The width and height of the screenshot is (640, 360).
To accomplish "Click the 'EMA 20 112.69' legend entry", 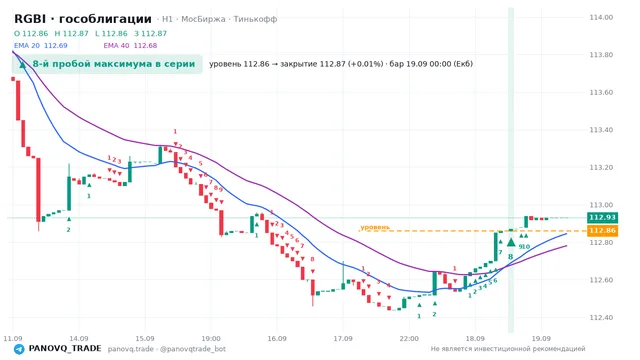I will 40,45.
